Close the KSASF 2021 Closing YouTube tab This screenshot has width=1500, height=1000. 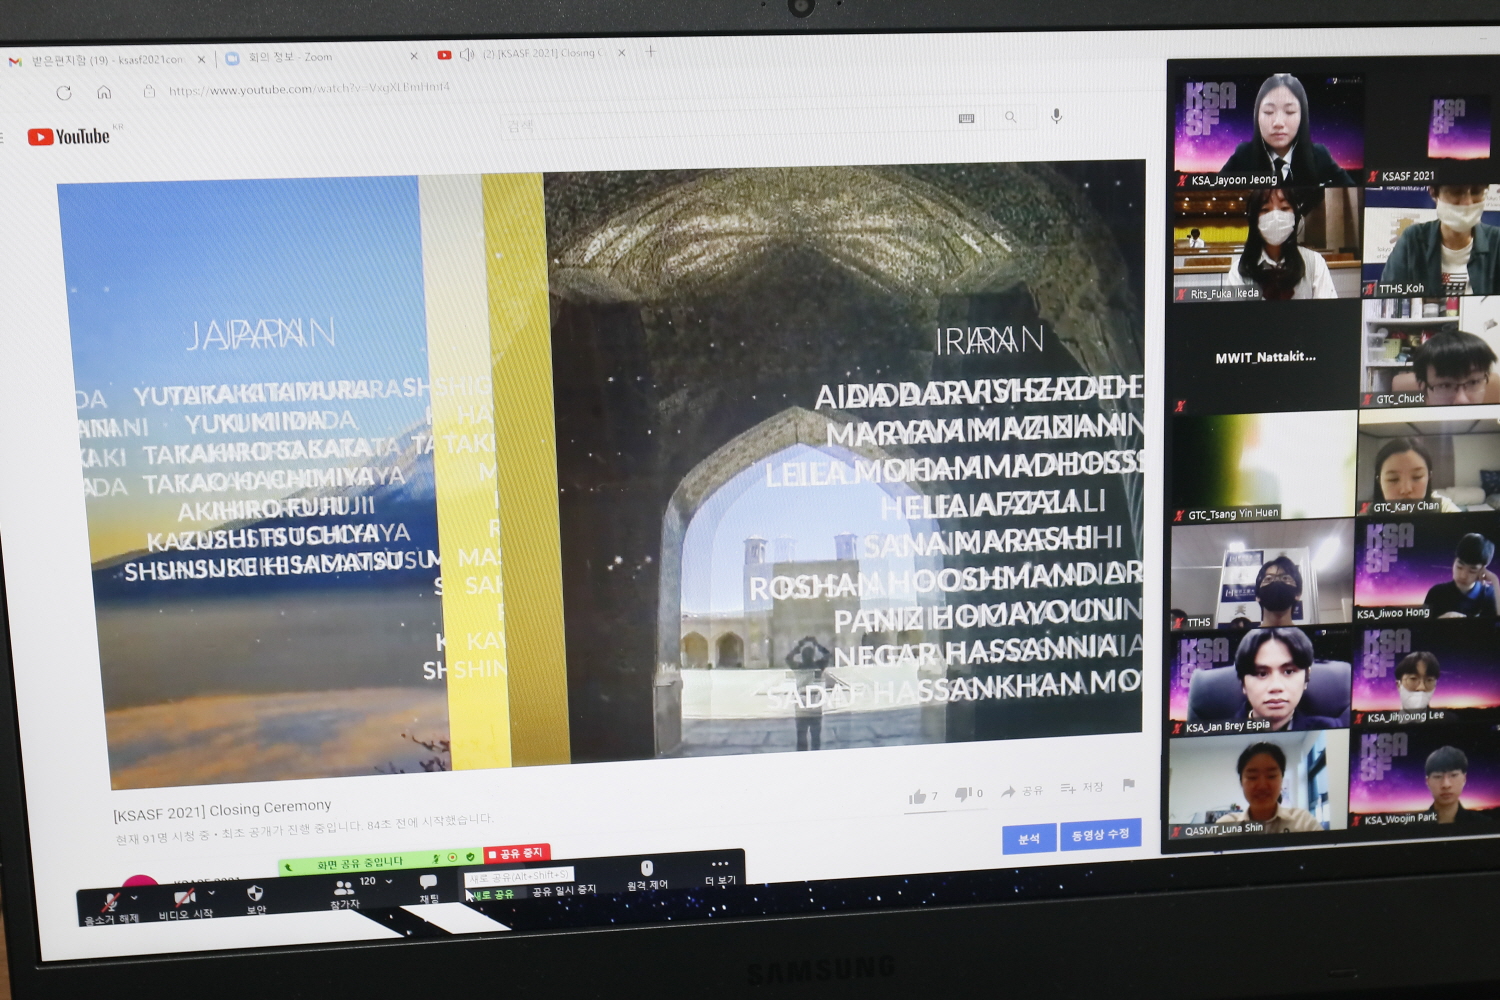[x=621, y=53]
